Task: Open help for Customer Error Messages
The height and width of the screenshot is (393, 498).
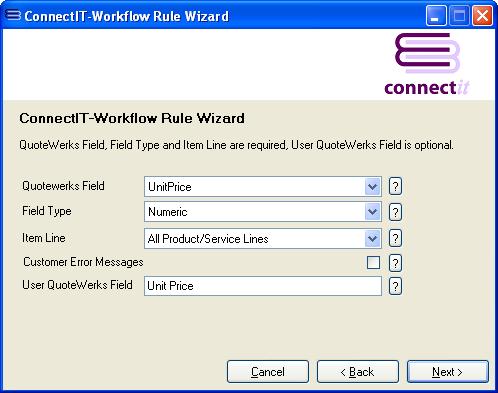Action: coord(395,263)
